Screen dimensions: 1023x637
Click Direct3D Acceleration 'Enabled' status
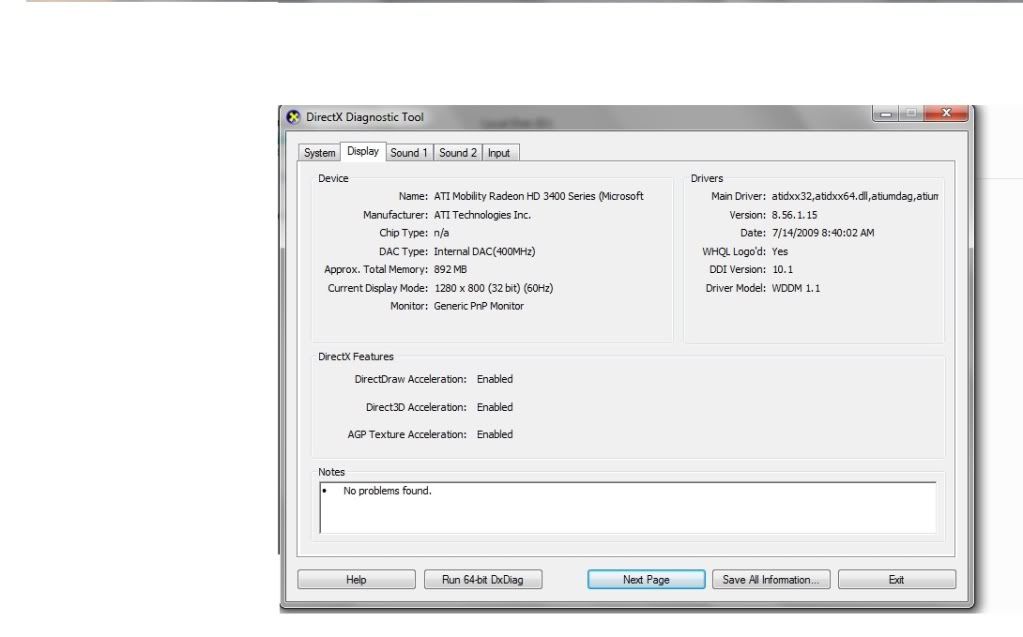pyautogui.click(x=495, y=407)
